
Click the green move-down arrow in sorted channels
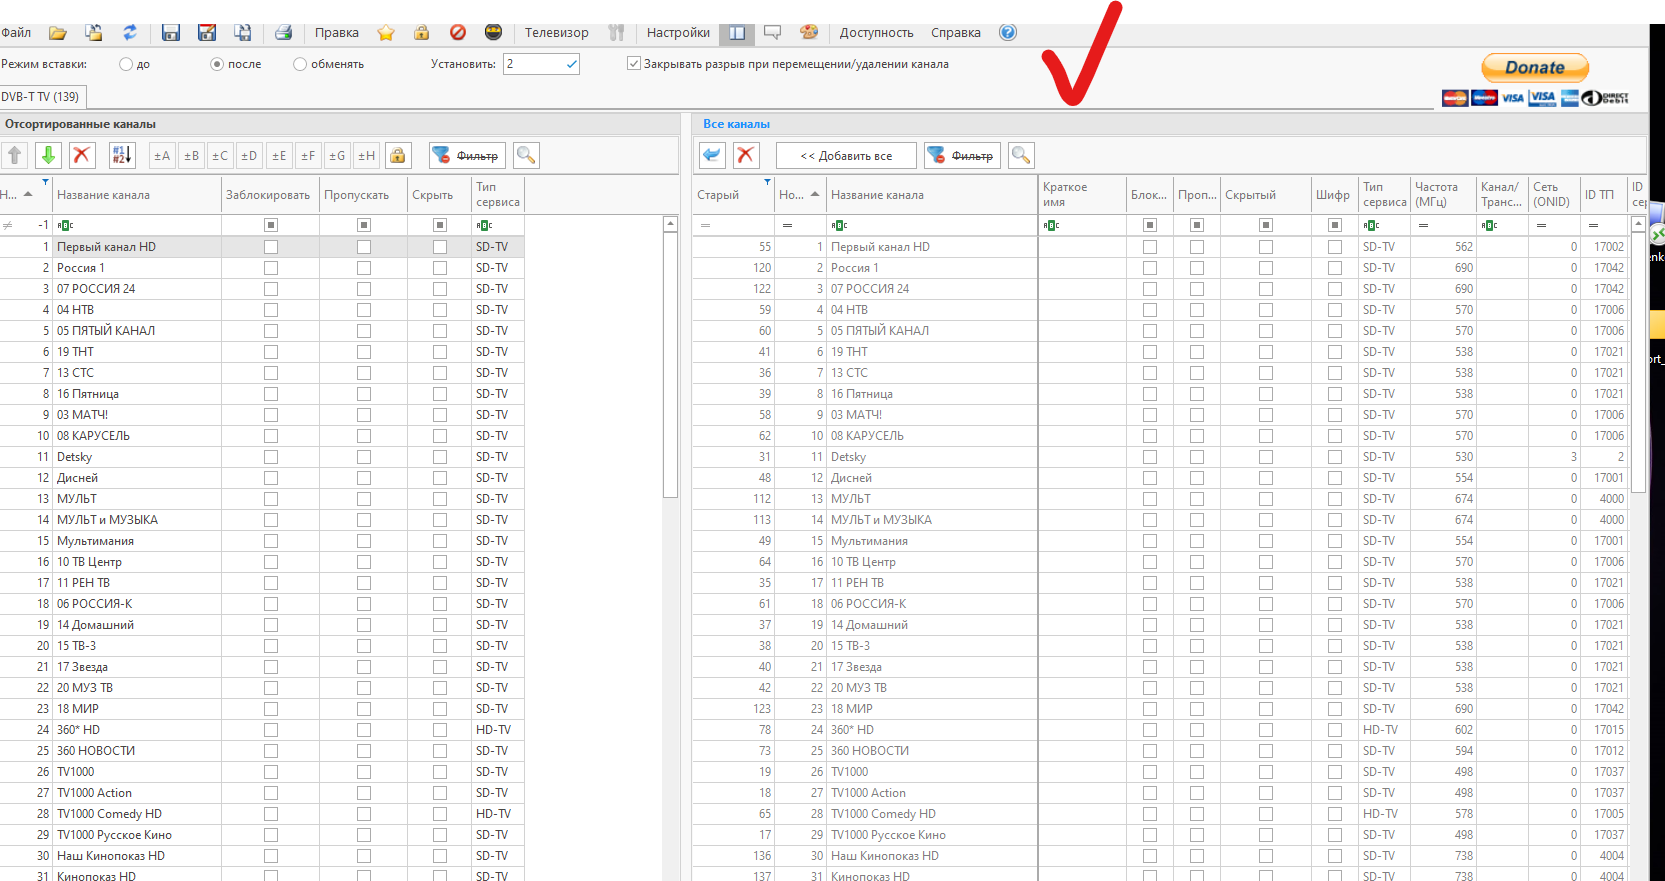click(x=47, y=155)
